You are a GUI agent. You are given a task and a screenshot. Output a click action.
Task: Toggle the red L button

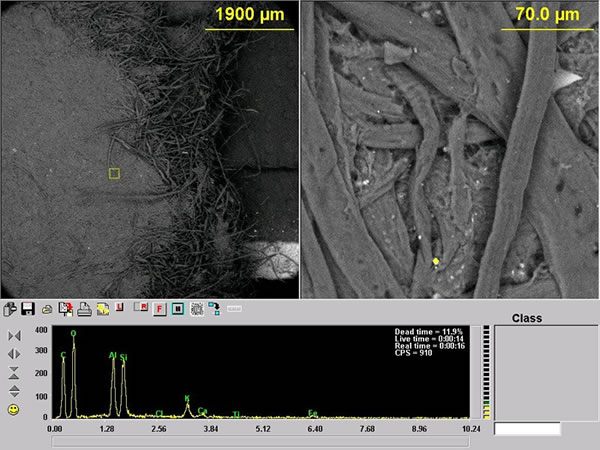click(x=120, y=307)
